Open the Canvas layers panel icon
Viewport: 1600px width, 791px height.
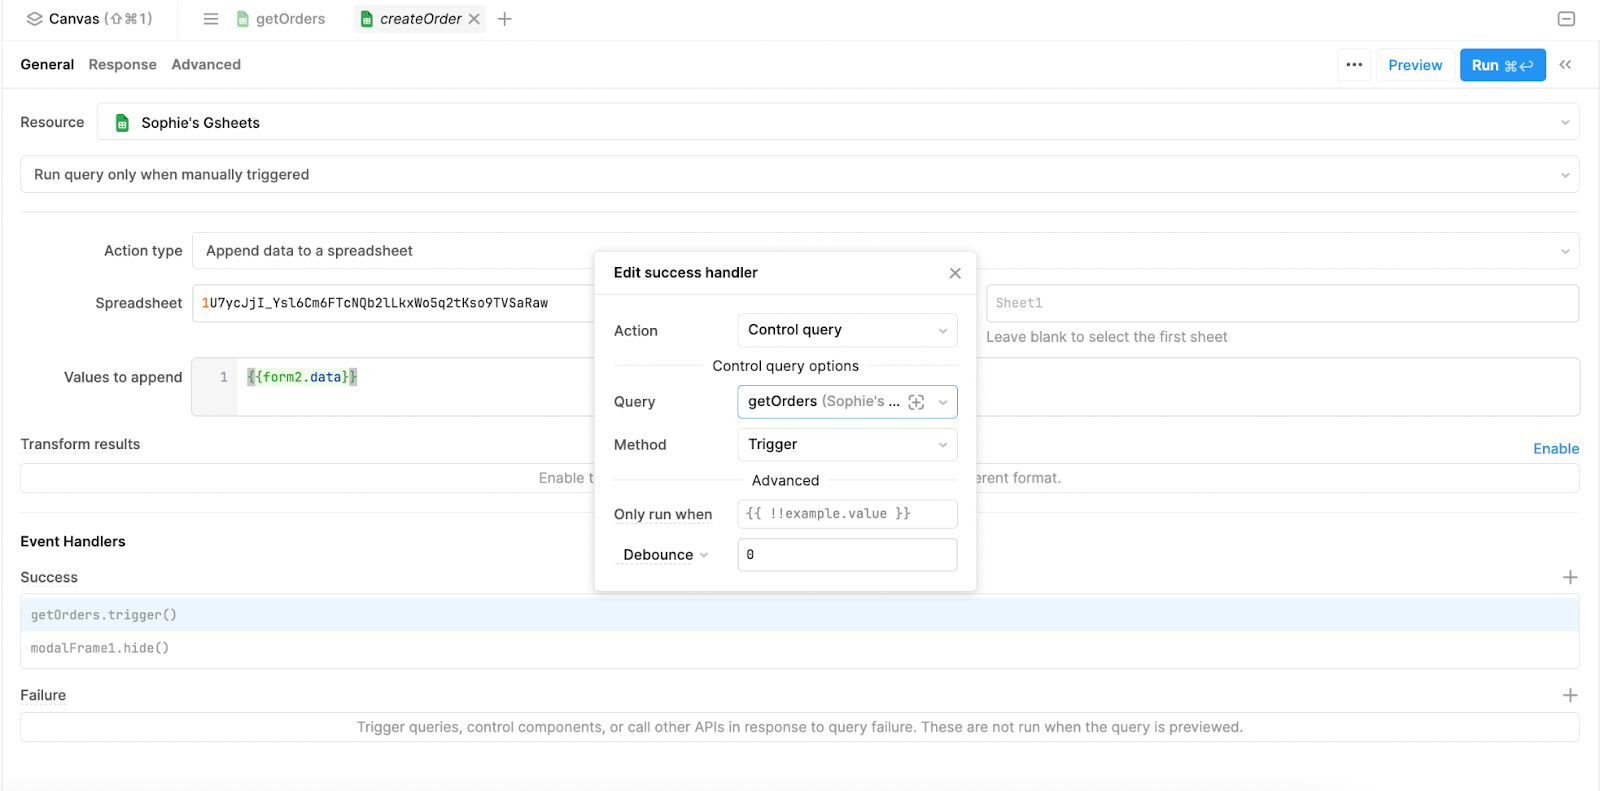(35, 19)
